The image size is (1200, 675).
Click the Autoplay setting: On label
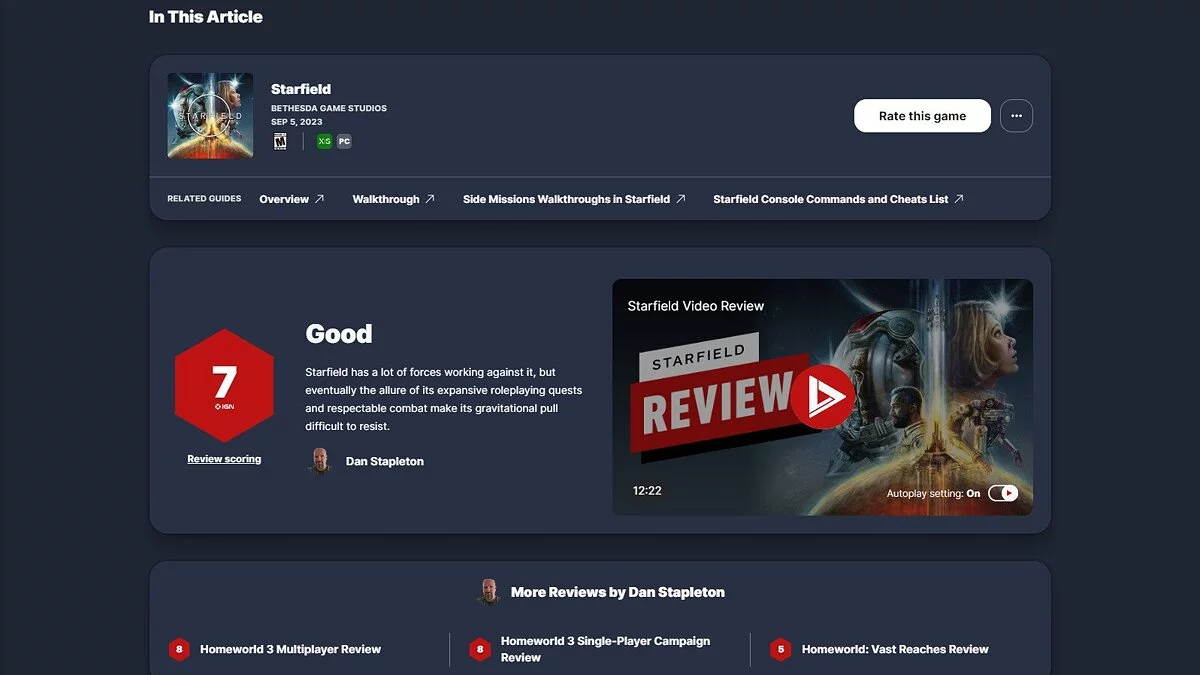(x=933, y=494)
